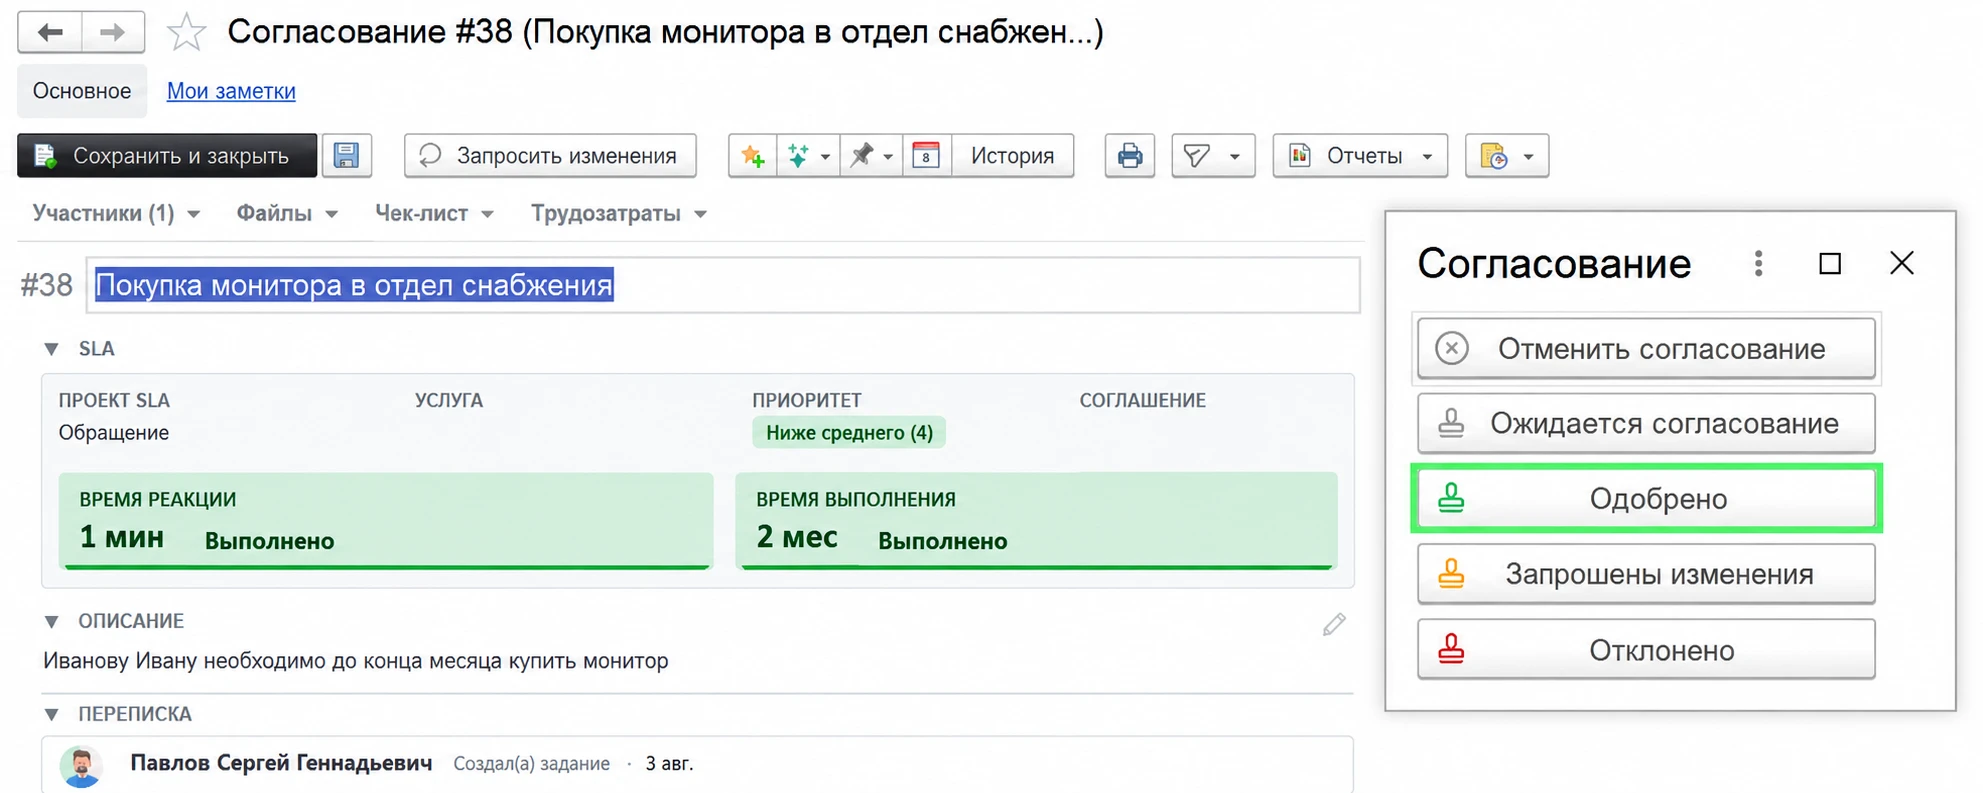
Task: Expand the Файлы dropdown
Action: 287,213
